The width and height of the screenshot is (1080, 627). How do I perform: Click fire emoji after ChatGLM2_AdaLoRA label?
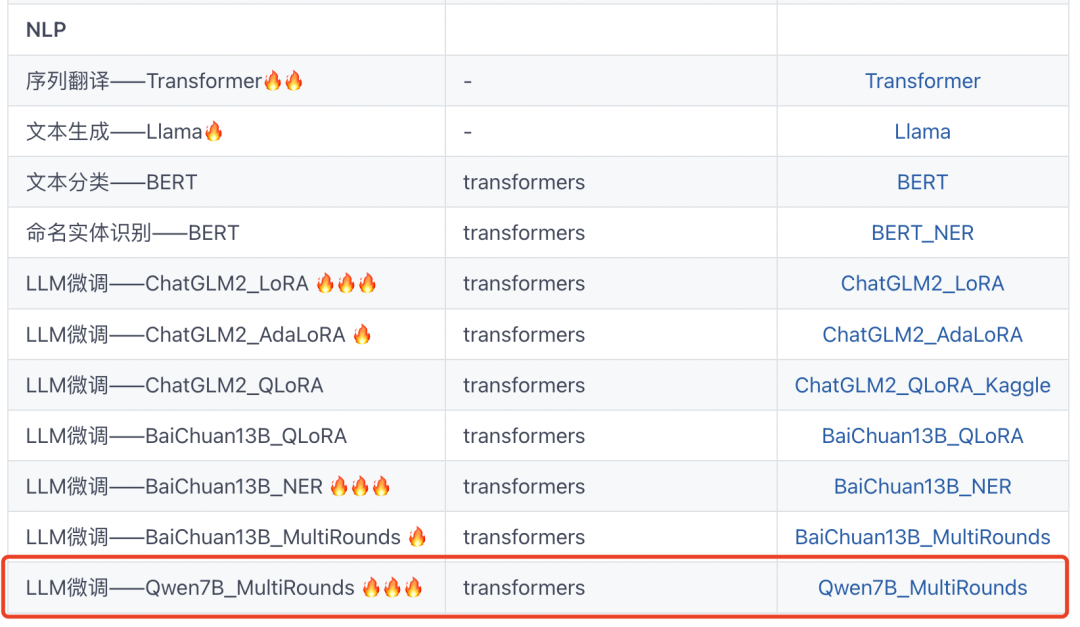(x=362, y=334)
